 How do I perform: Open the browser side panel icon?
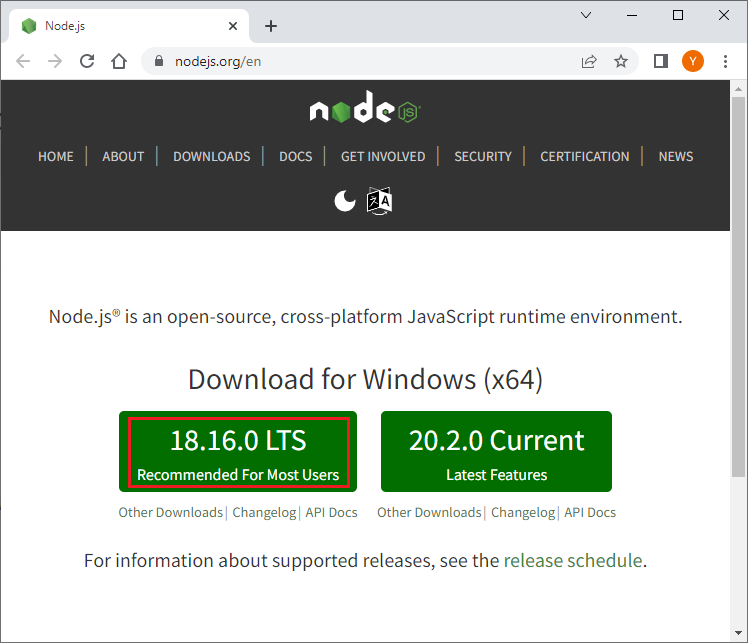(661, 61)
